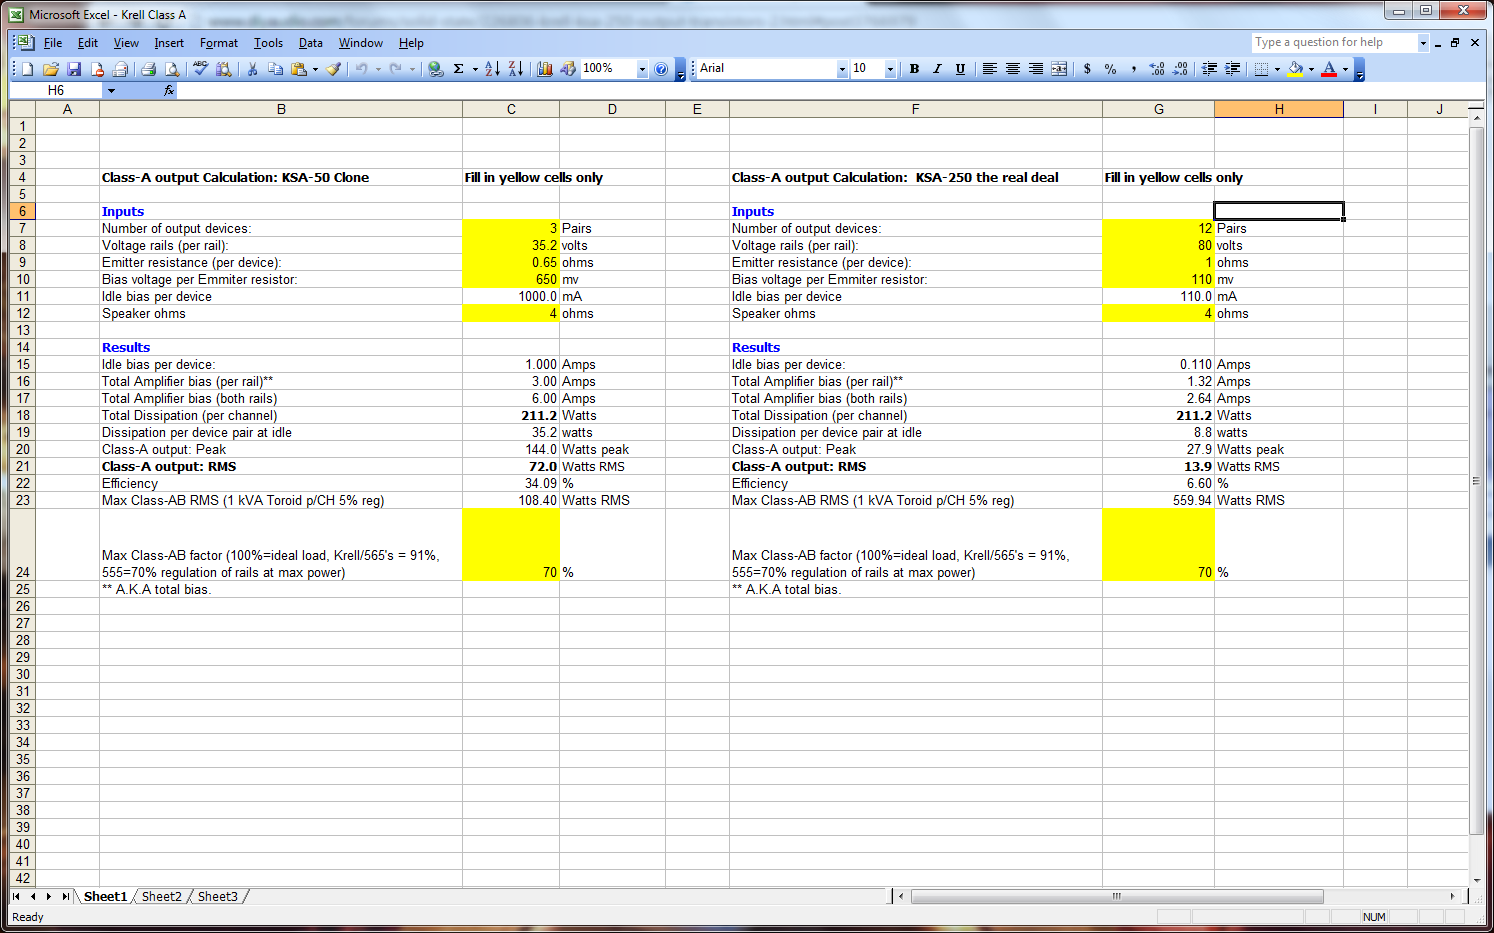
Task: Open the Format menu
Action: click(x=219, y=43)
